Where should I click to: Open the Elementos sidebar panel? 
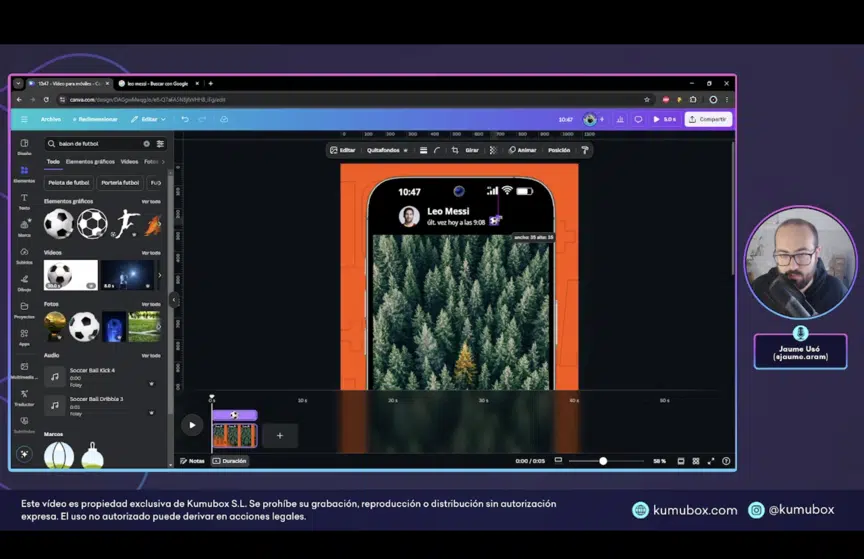coord(24,174)
